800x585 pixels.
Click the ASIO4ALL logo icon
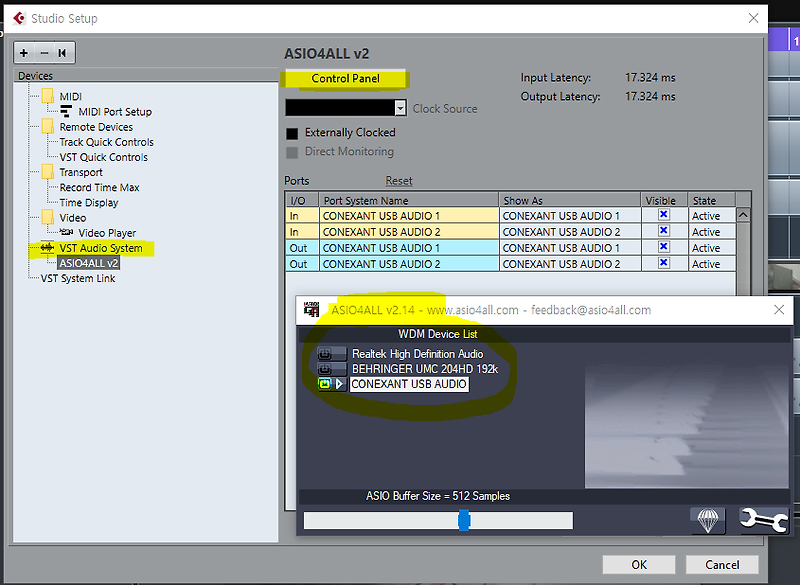(311, 310)
